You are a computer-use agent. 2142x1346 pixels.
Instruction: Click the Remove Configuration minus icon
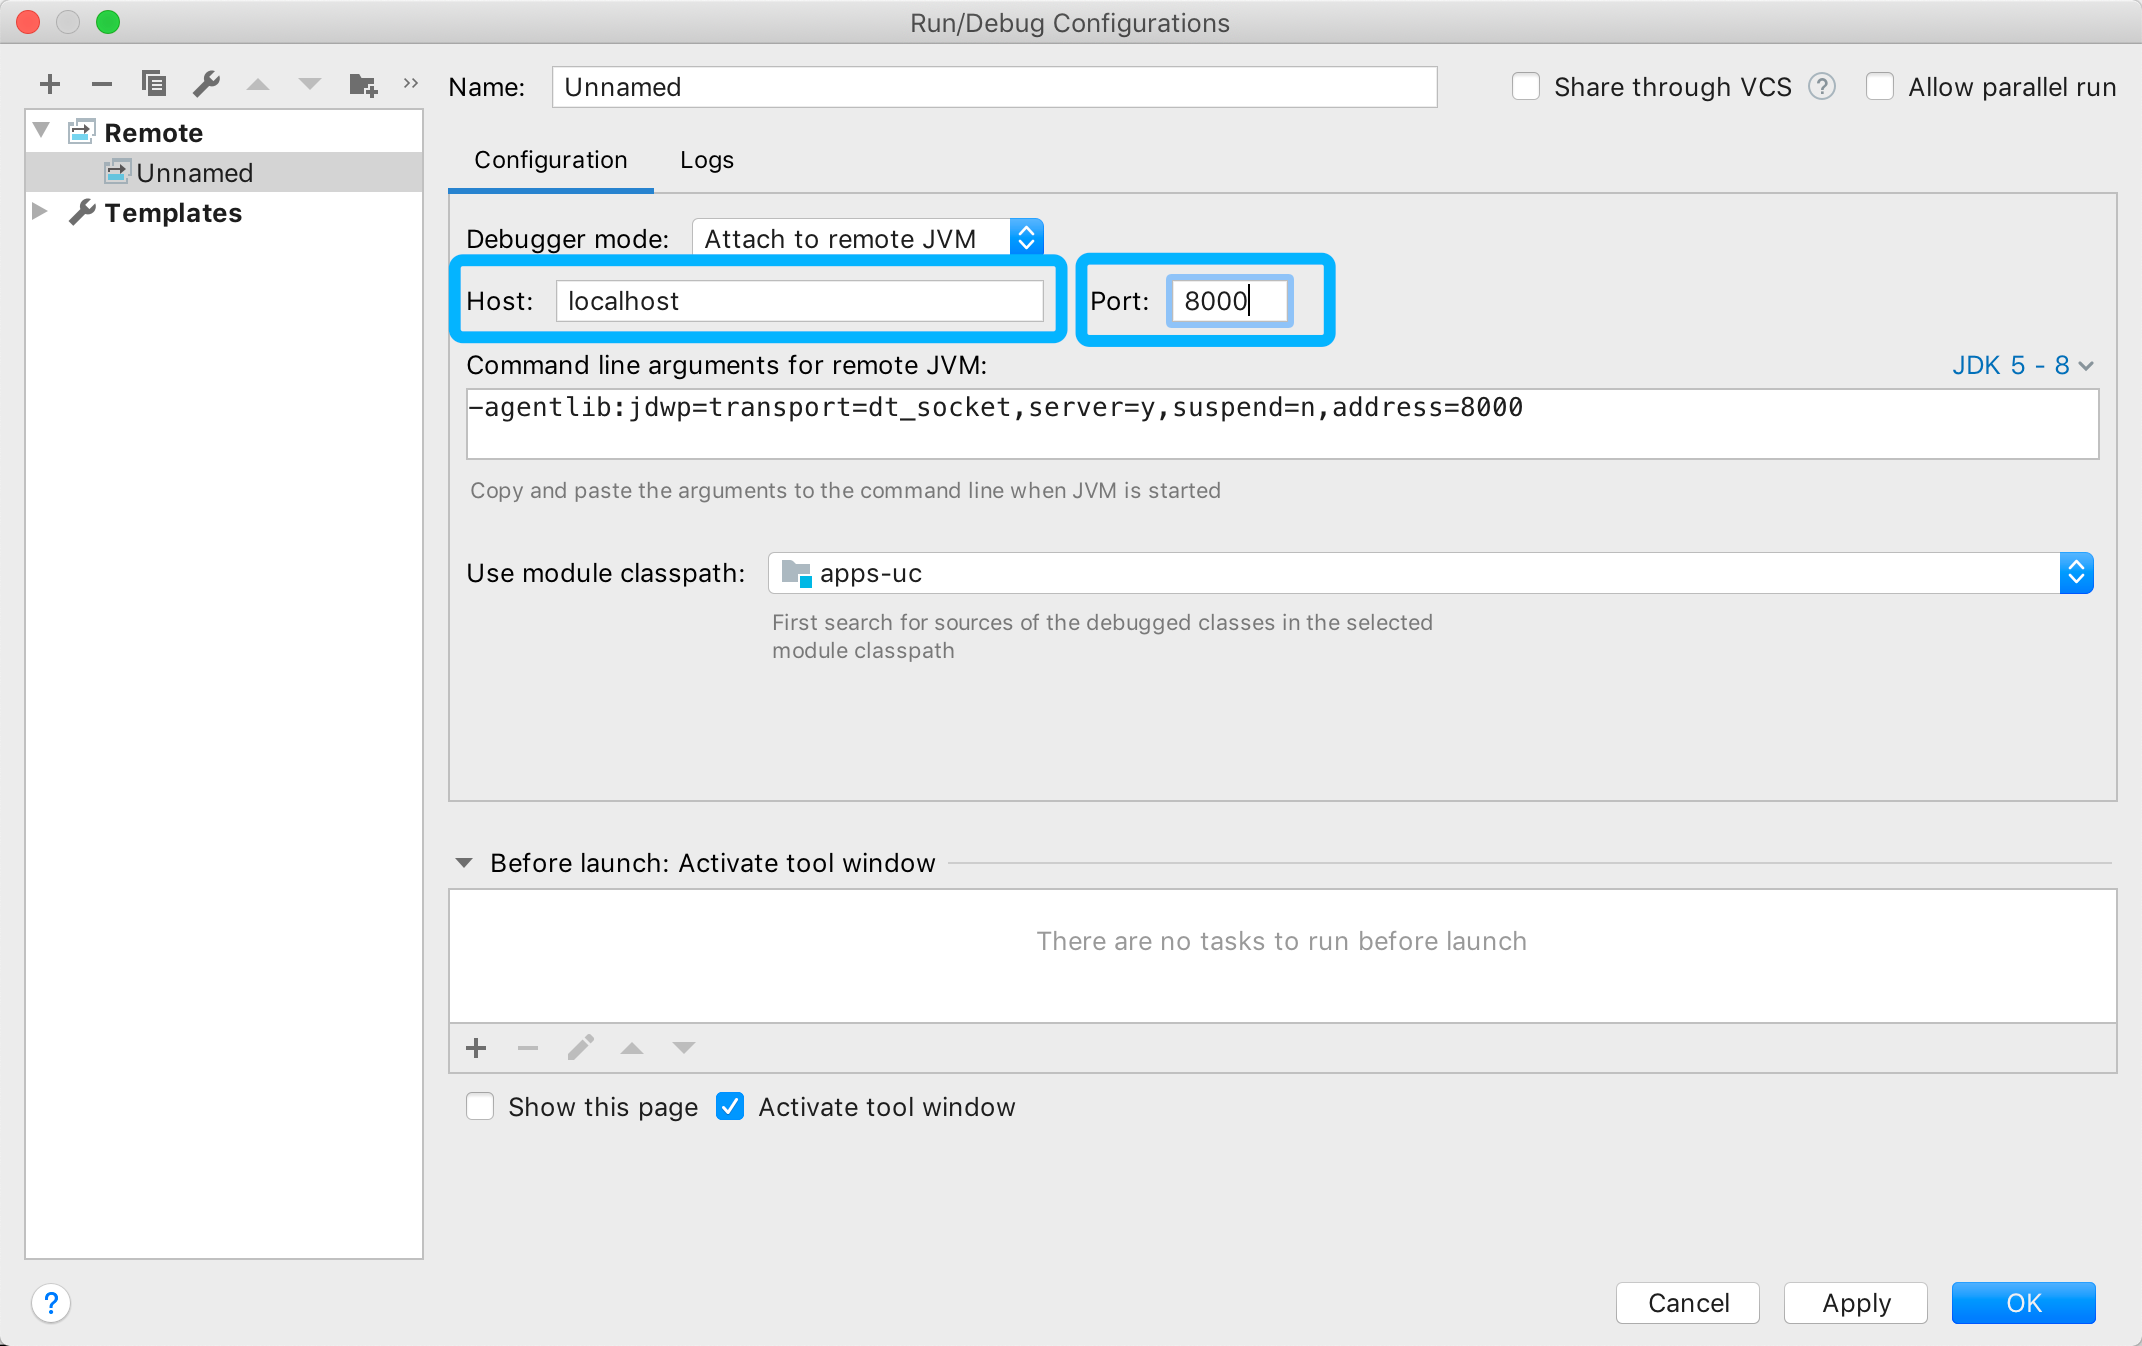coord(101,85)
